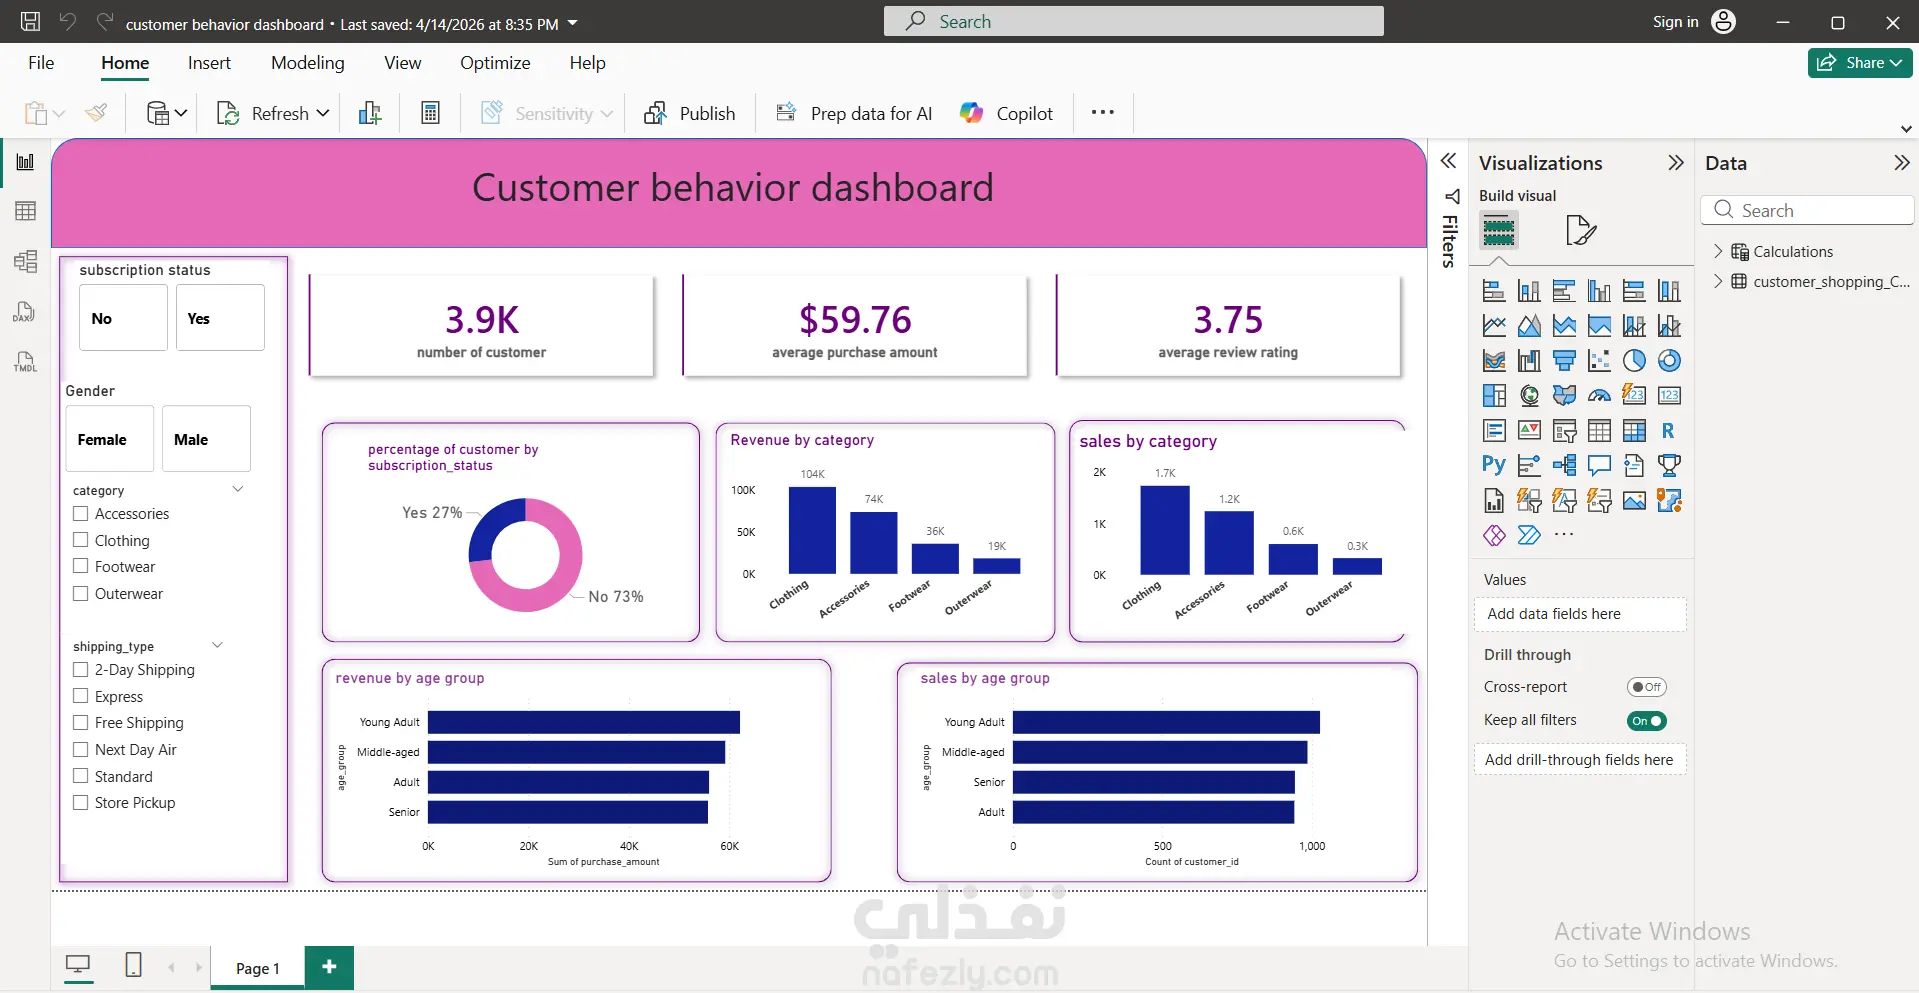The height and width of the screenshot is (993, 1919).
Task: Open the Refresh dropdown arrow
Action: 323,113
